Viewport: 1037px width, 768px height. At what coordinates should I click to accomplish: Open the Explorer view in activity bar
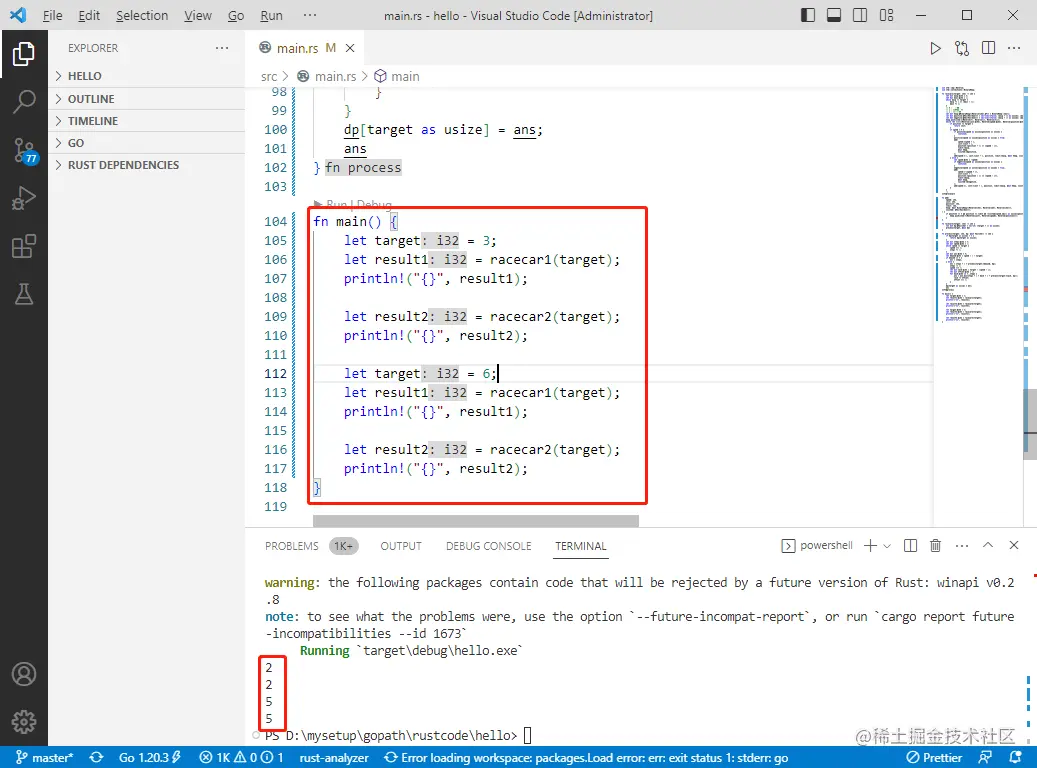[24, 54]
